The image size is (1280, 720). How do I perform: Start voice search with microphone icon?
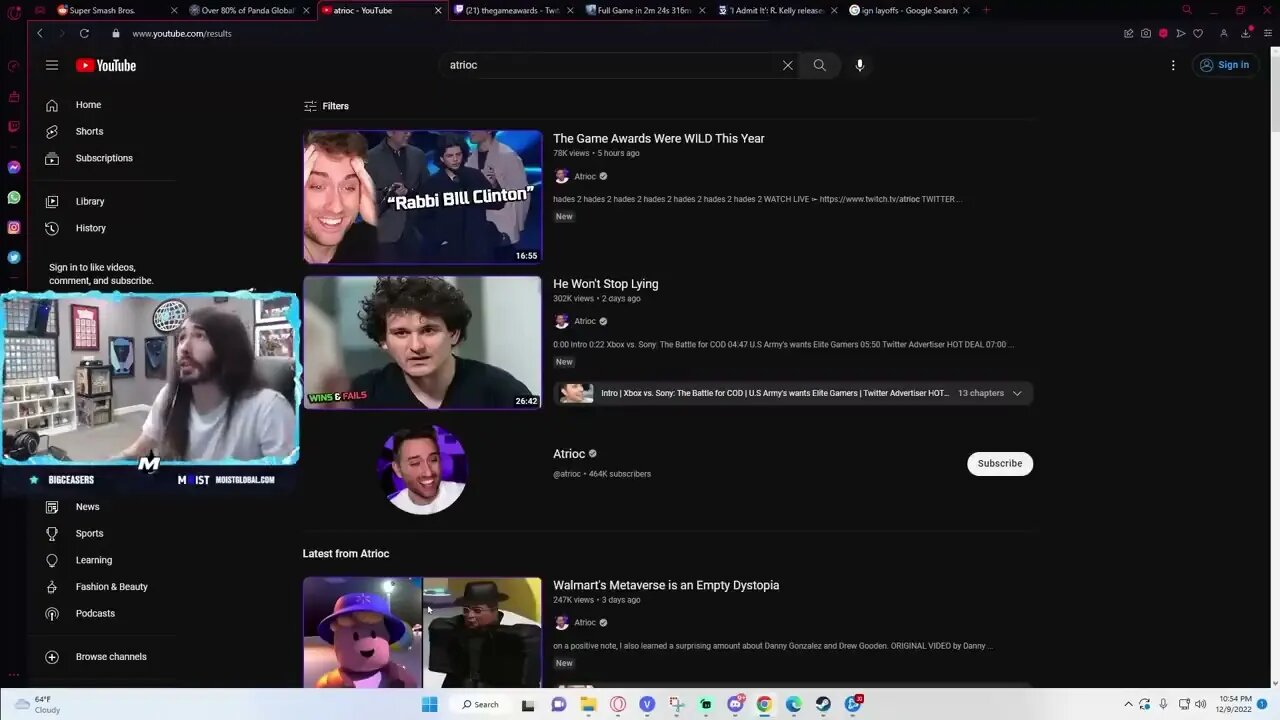click(x=860, y=65)
